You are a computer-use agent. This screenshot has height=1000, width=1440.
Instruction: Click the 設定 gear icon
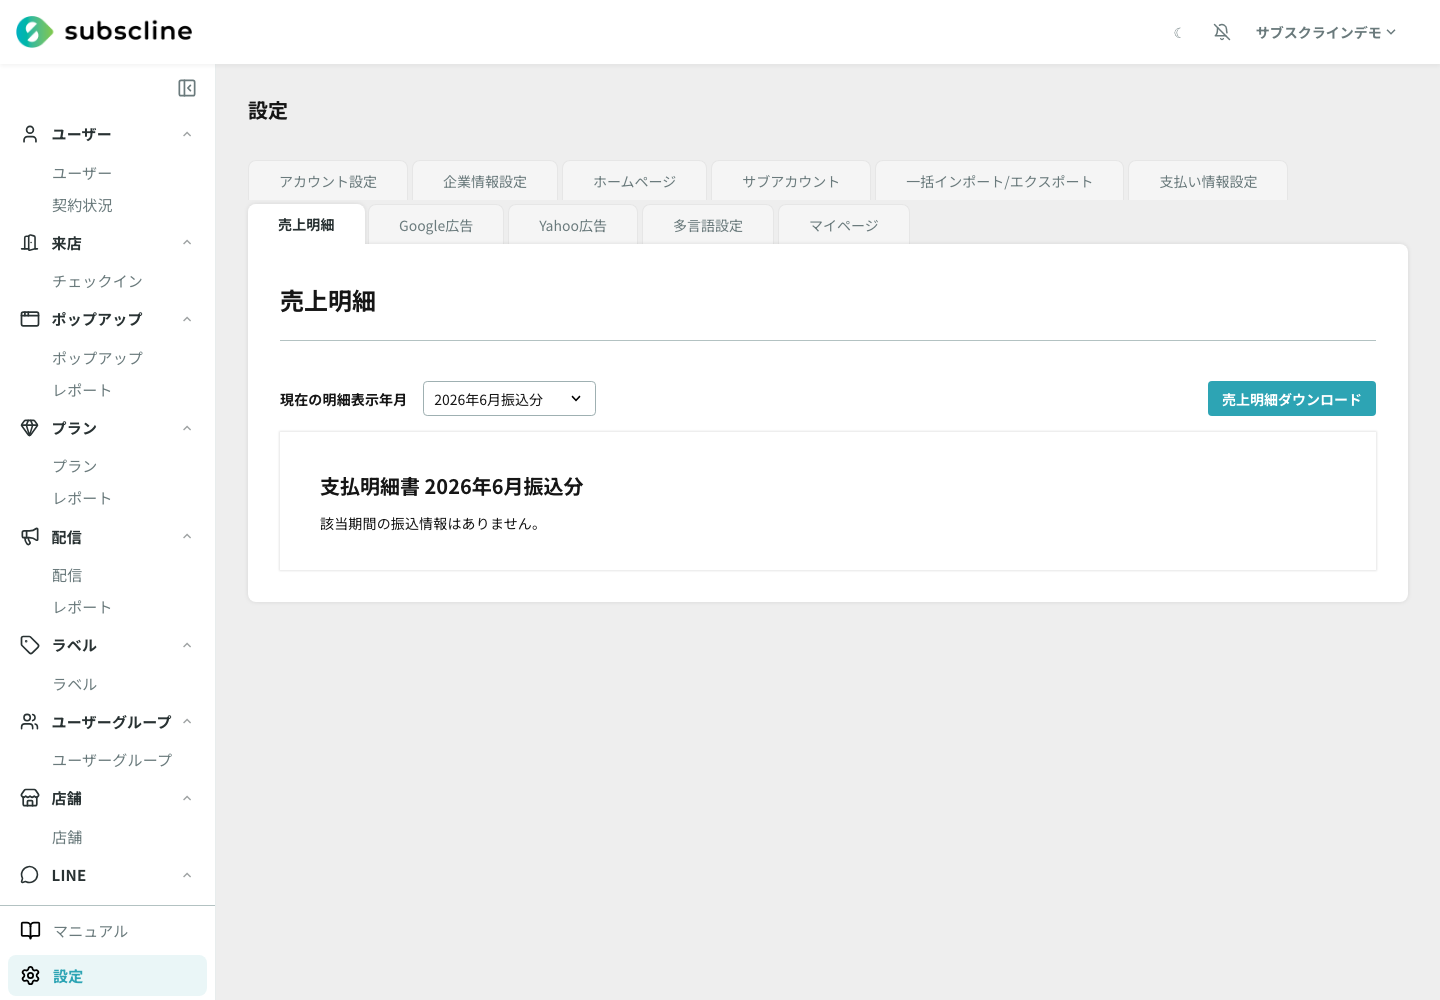click(x=31, y=976)
